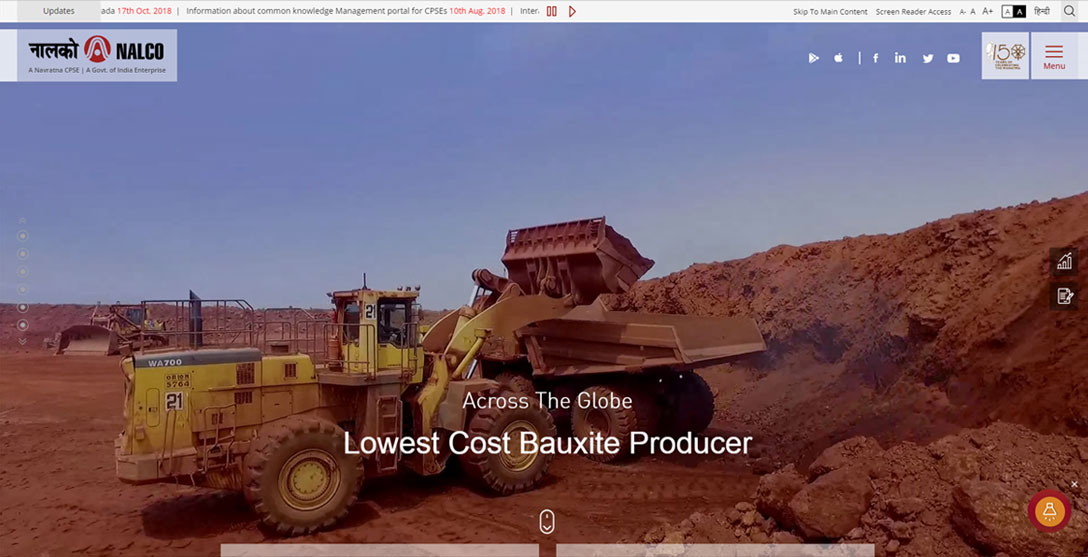This screenshot has height=557, width=1088.
Task: Click the NALCO logo
Action: pos(97,55)
